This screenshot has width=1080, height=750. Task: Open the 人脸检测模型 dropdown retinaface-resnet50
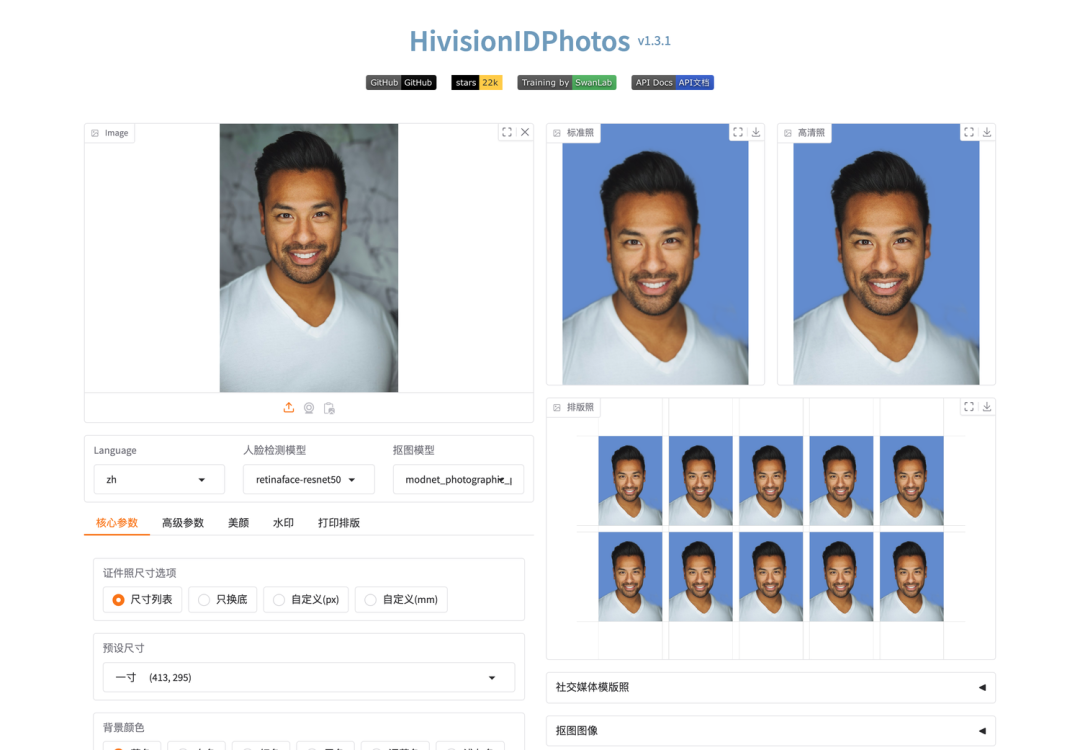309,479
